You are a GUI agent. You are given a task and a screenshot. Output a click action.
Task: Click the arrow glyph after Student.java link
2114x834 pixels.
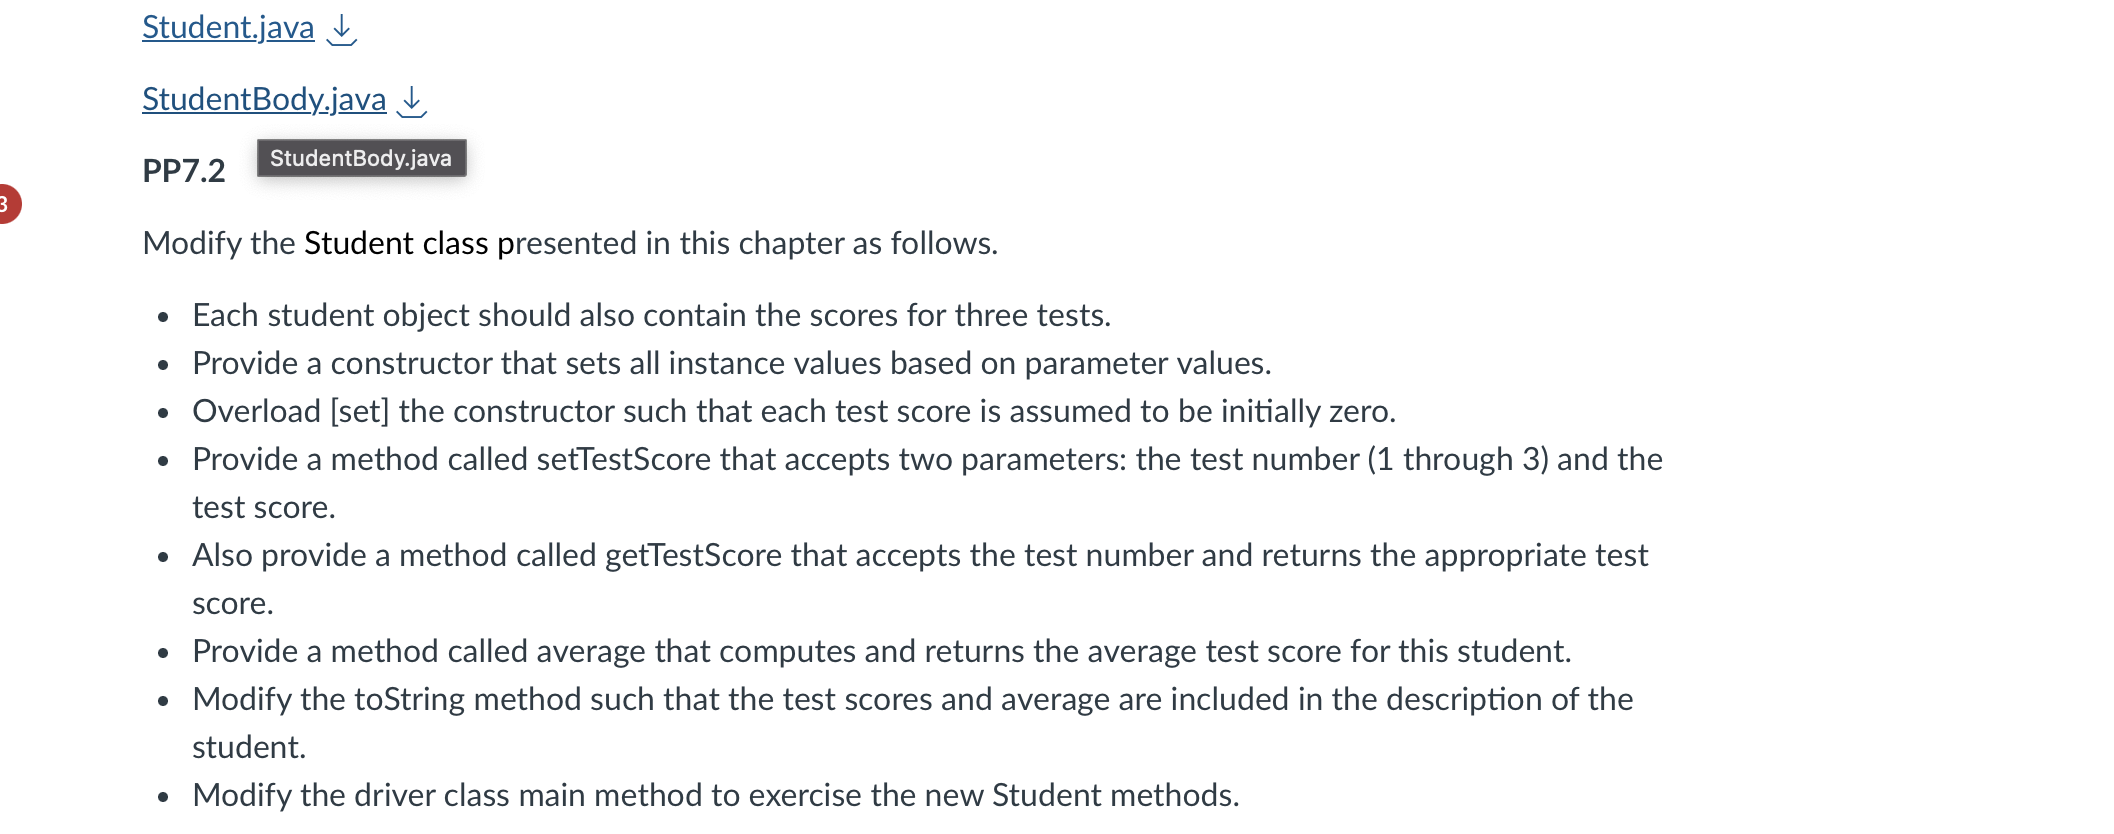coord(341,30)
